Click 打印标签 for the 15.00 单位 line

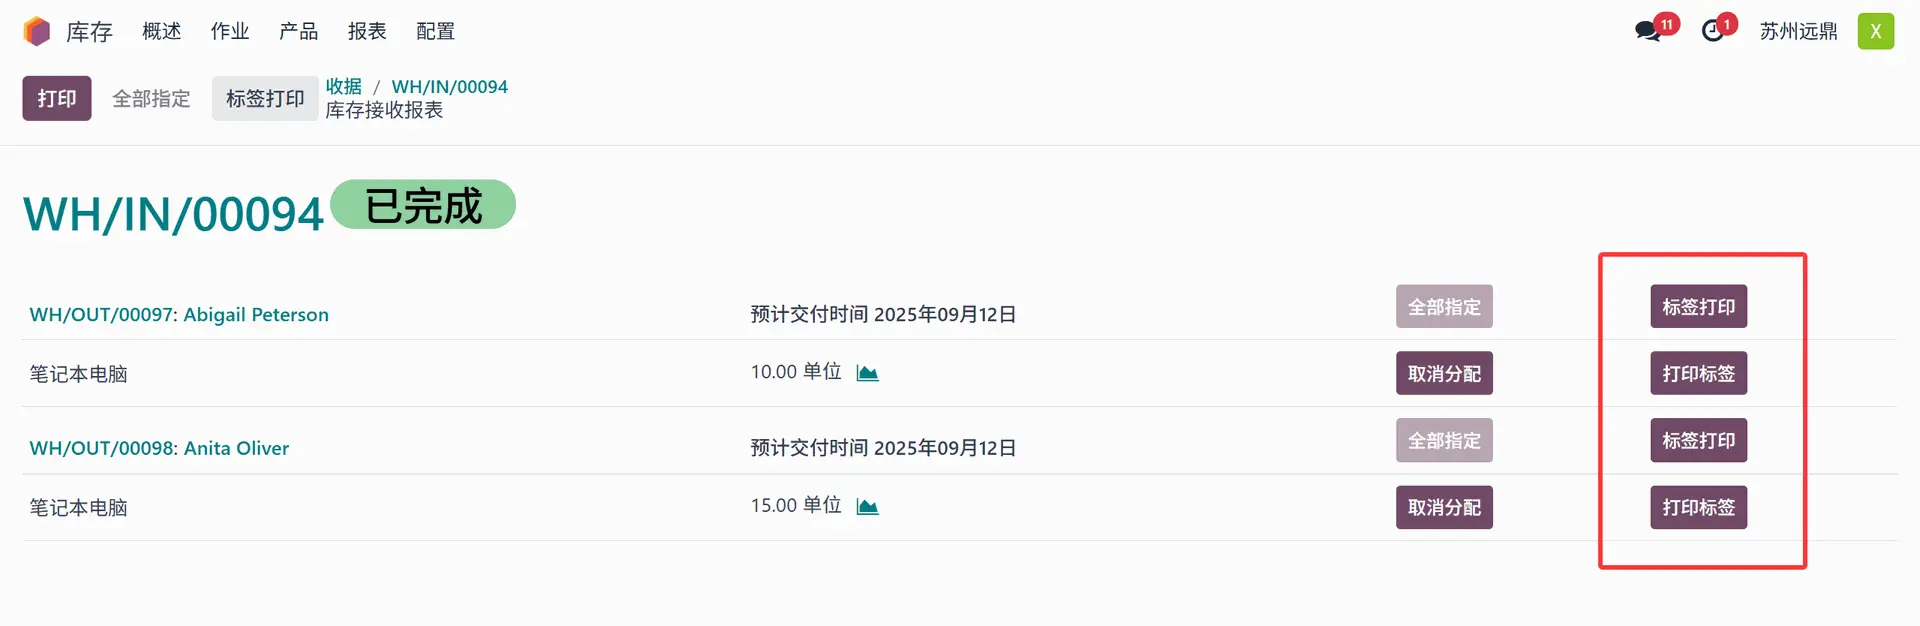click(x=1698, y=507)
